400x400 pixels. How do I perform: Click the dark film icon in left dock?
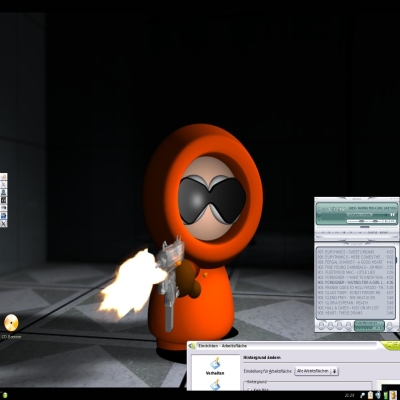(3, 200)
